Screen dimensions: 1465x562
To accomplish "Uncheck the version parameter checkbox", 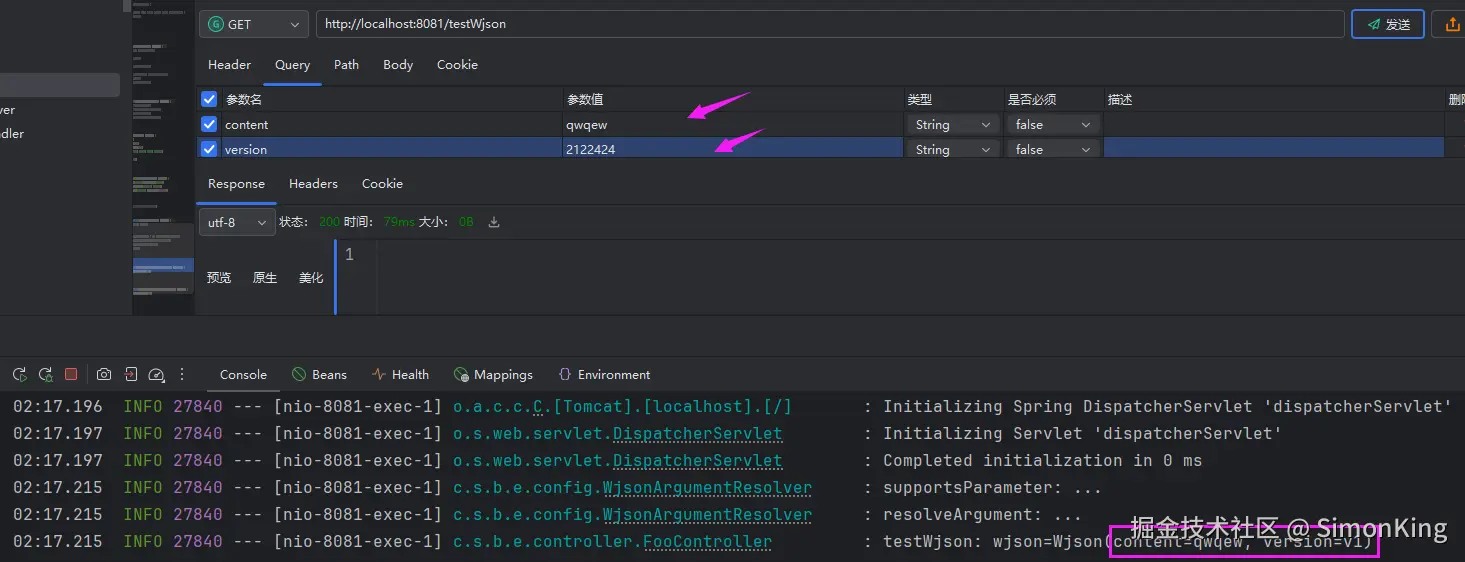I will pos(209,149).
